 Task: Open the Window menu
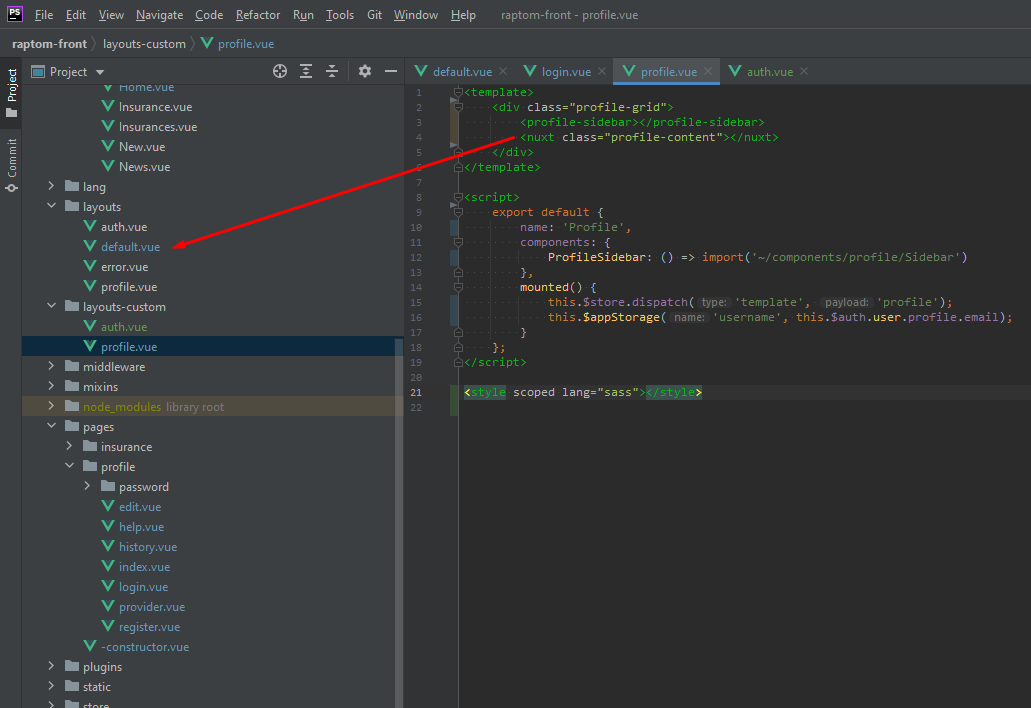[x=416, y=14]
